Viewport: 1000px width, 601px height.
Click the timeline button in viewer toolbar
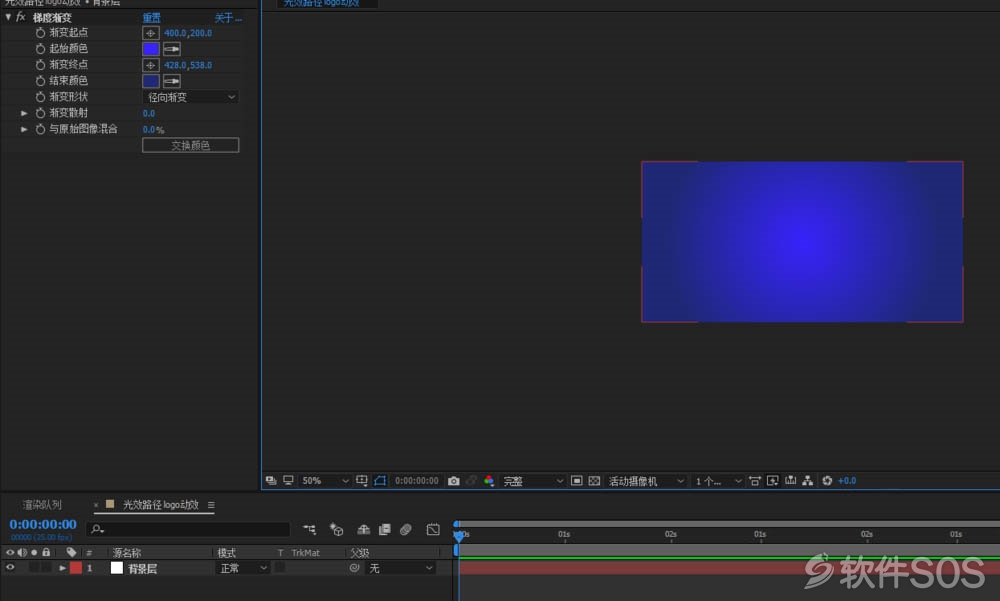point(790,480)
